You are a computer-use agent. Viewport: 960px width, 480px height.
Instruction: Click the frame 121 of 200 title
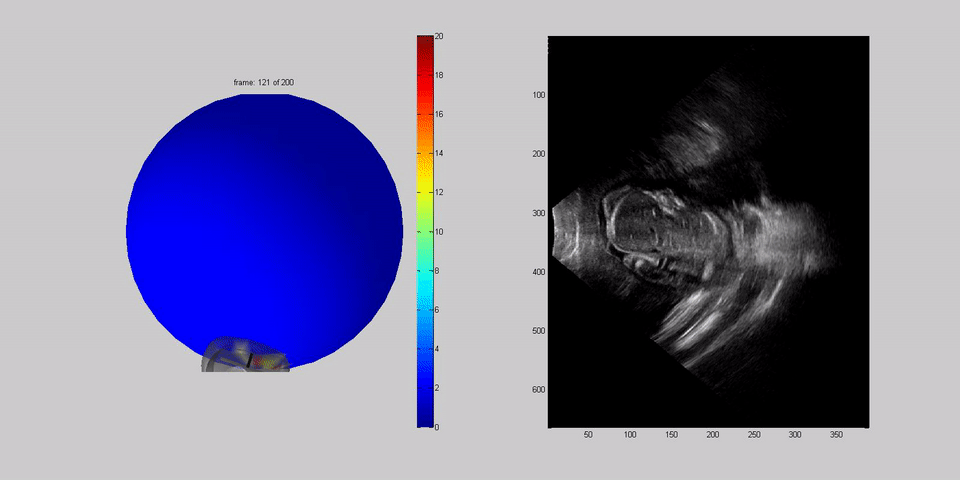tap(264, 82)
